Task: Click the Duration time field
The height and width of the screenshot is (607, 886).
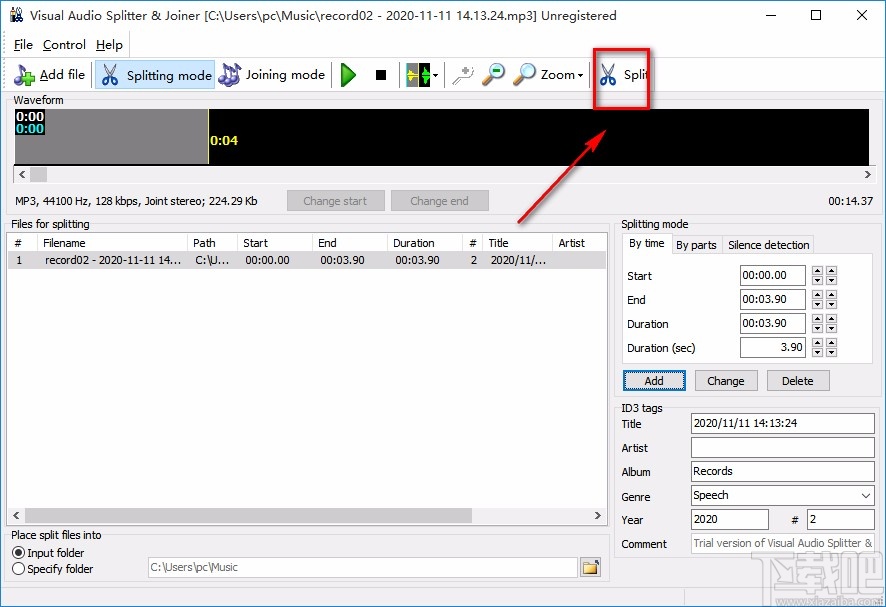Action: pyautogui.click(x=772, y=323)
